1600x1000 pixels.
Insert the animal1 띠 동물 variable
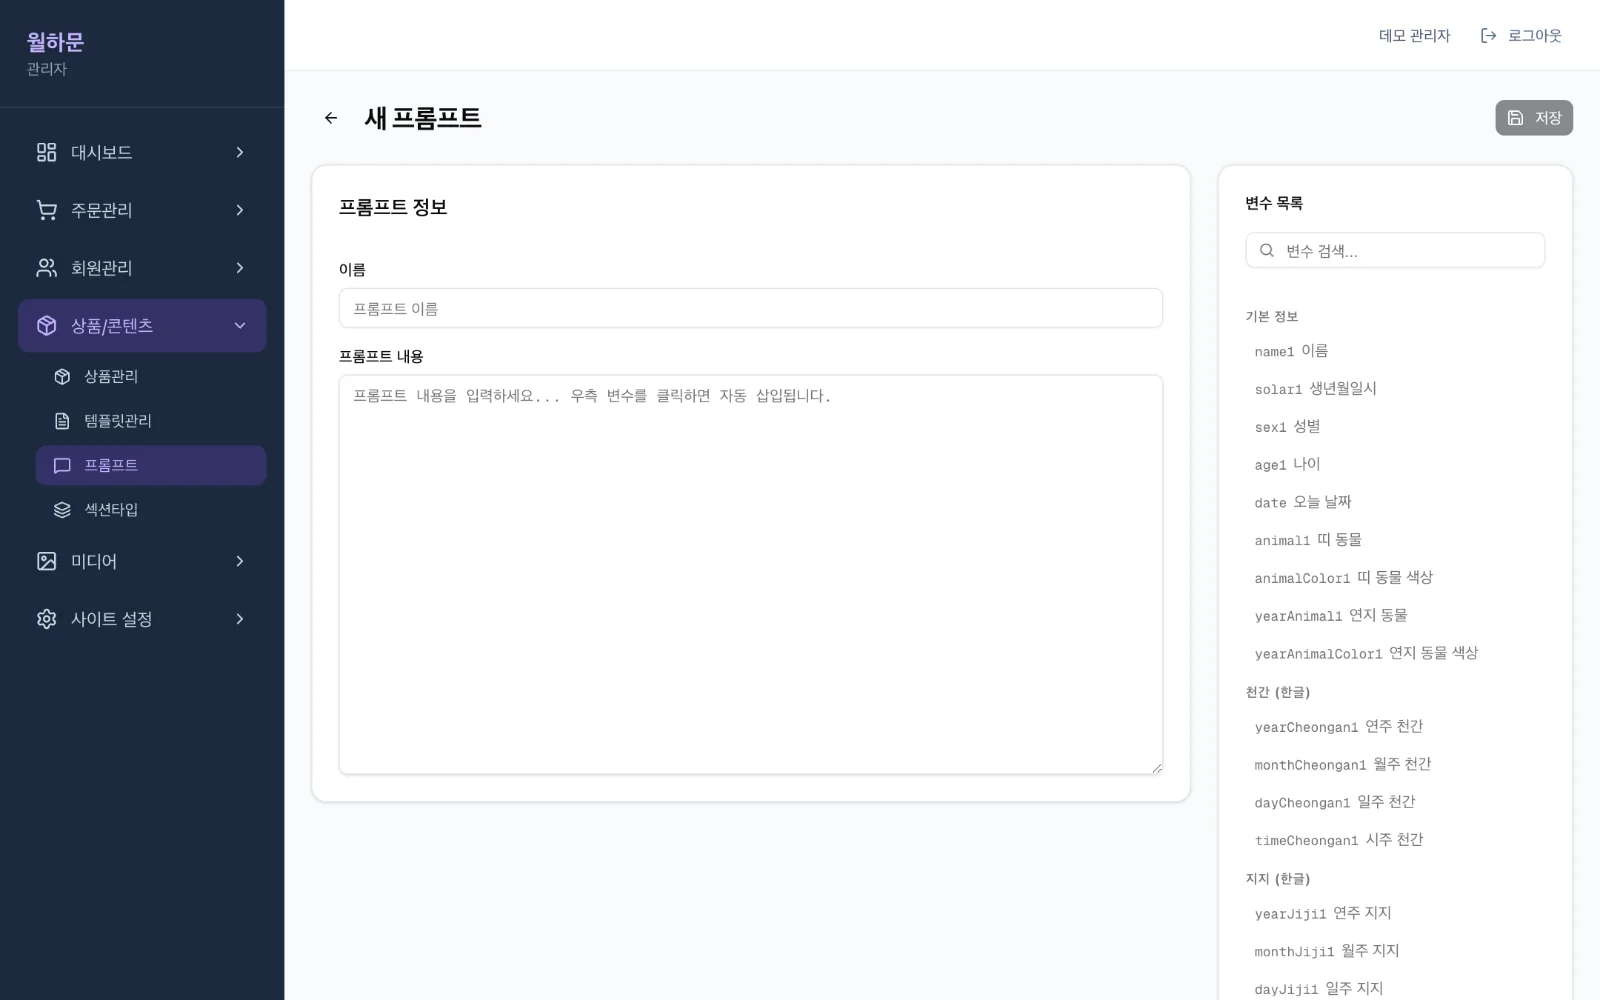(x=1395, y=540)
